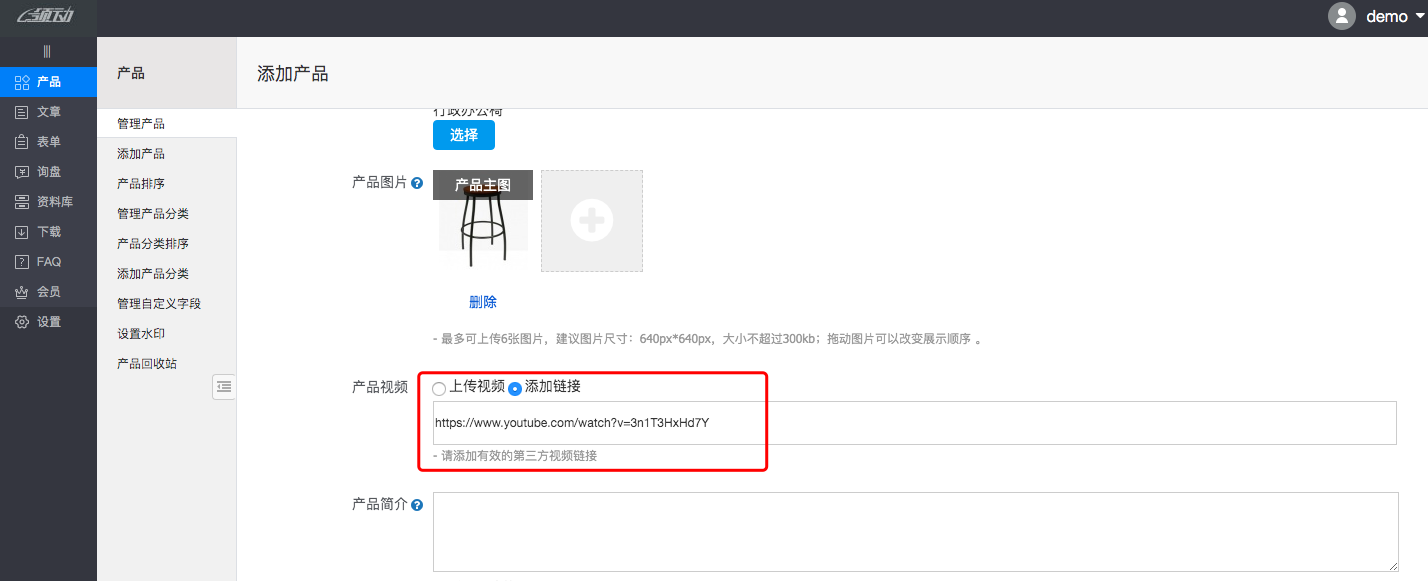The width and height of the screenshot is (1428, 581).
Task: Open the 会员 (Members) crown icon
Action: pos(20,291)
